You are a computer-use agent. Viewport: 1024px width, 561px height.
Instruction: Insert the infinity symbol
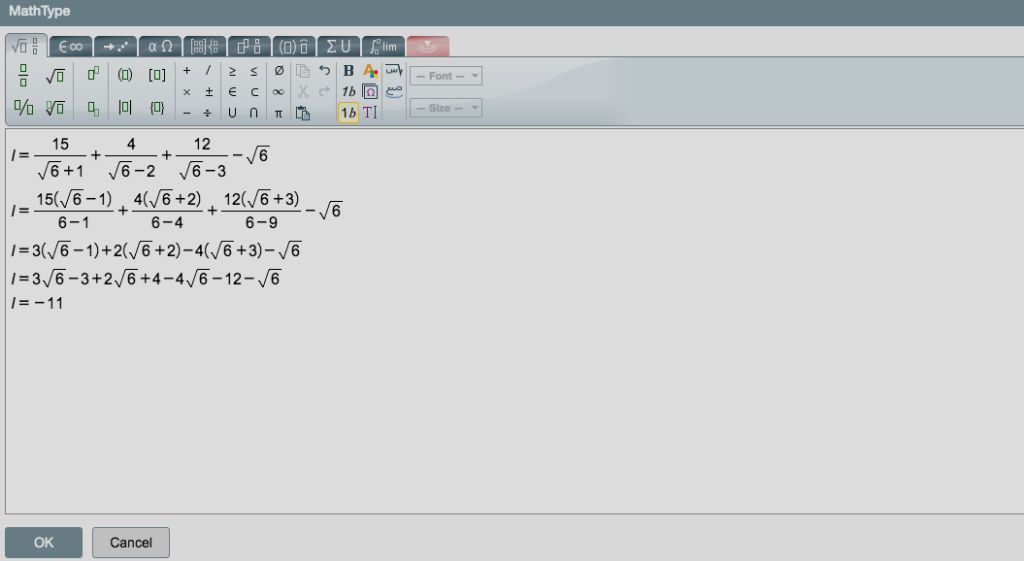(x=278, y=92)
